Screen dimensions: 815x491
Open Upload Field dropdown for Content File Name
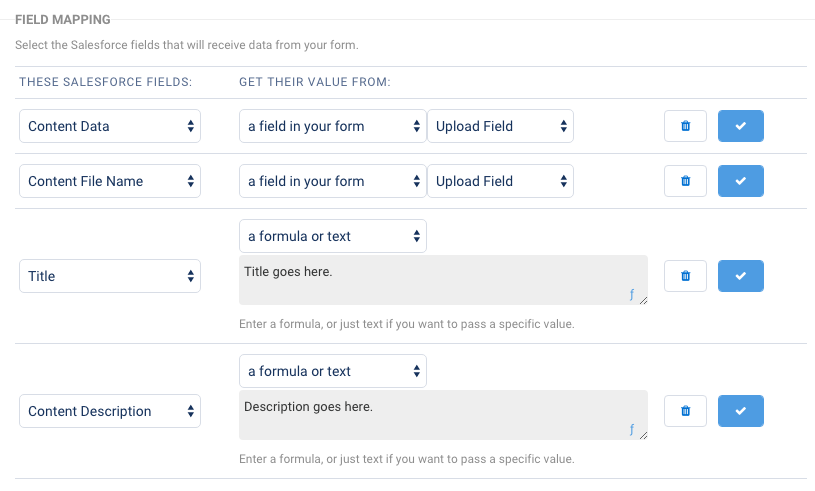point(500,181)
